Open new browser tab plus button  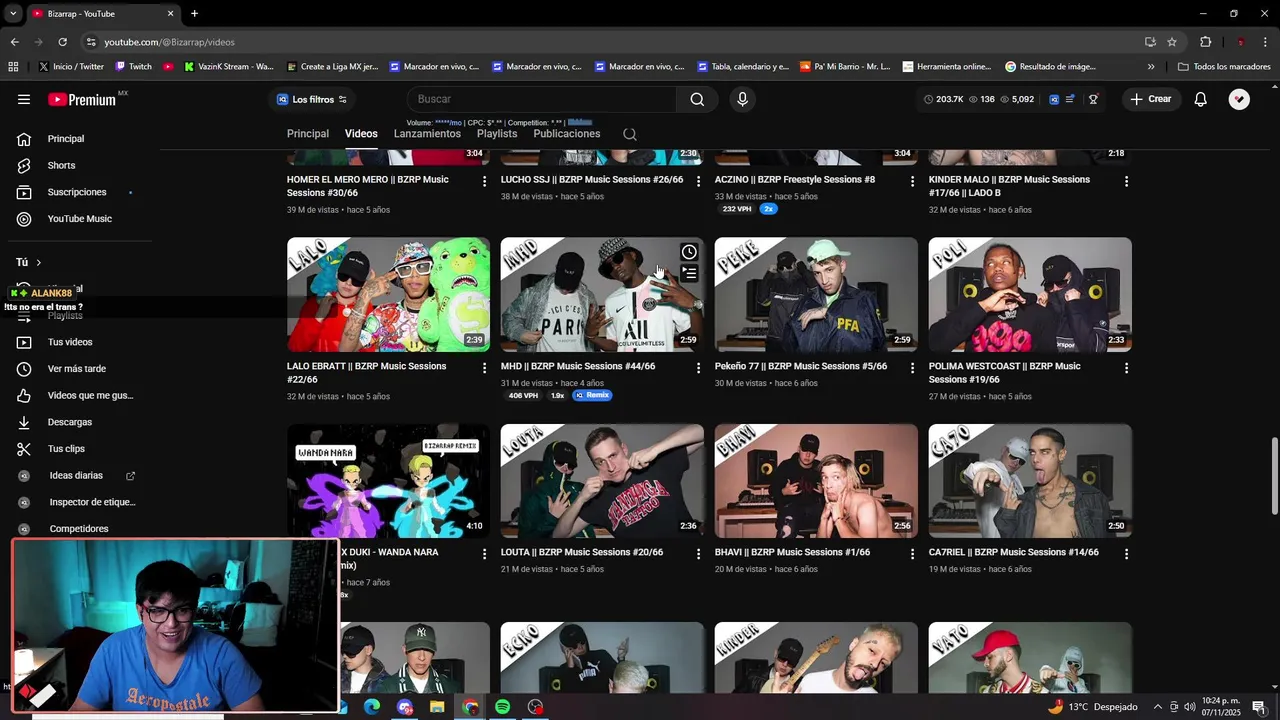[194, 14]
